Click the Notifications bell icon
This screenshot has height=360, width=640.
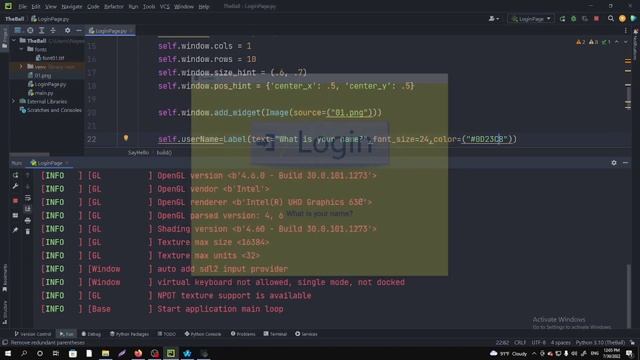(x=636, y=31)
